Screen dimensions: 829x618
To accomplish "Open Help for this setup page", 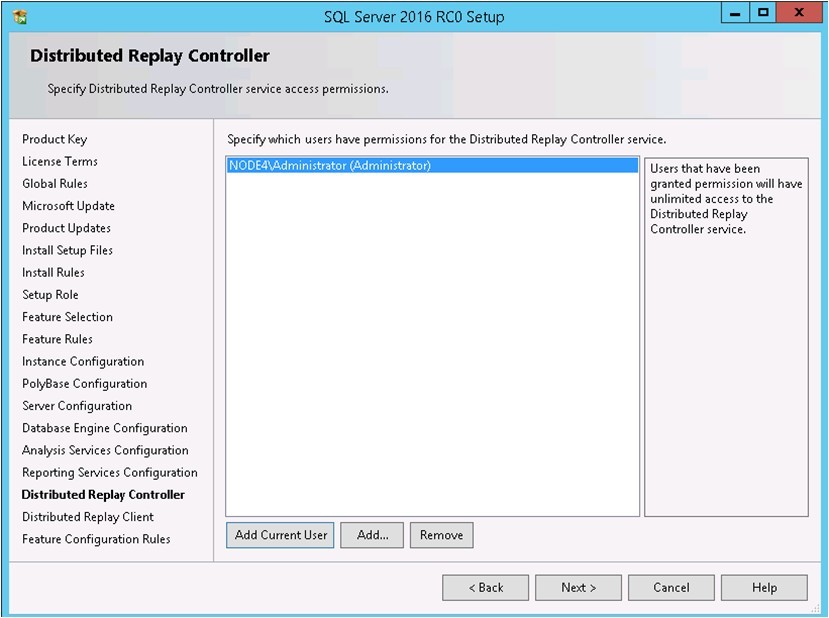I will point(764,587).
